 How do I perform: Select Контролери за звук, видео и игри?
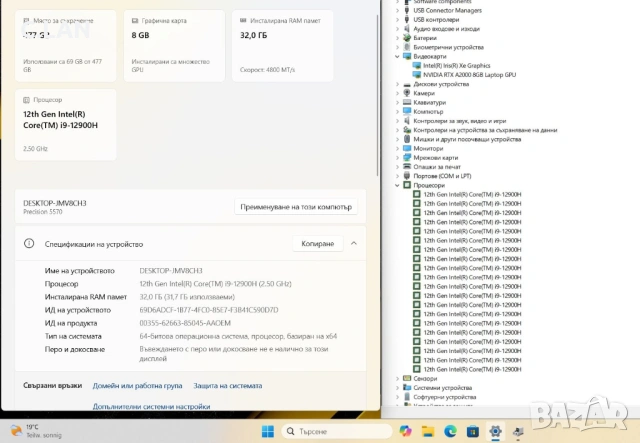pos(460,121)
